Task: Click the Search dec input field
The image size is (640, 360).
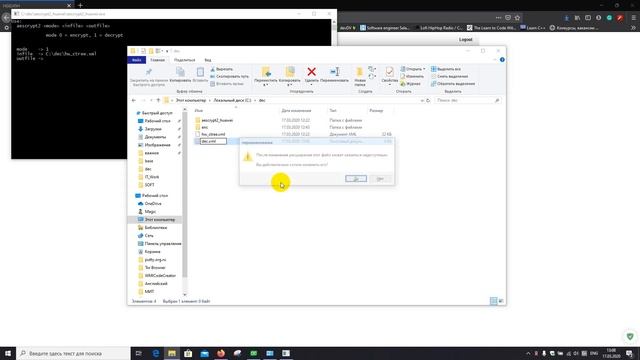Action: (467, 100)
